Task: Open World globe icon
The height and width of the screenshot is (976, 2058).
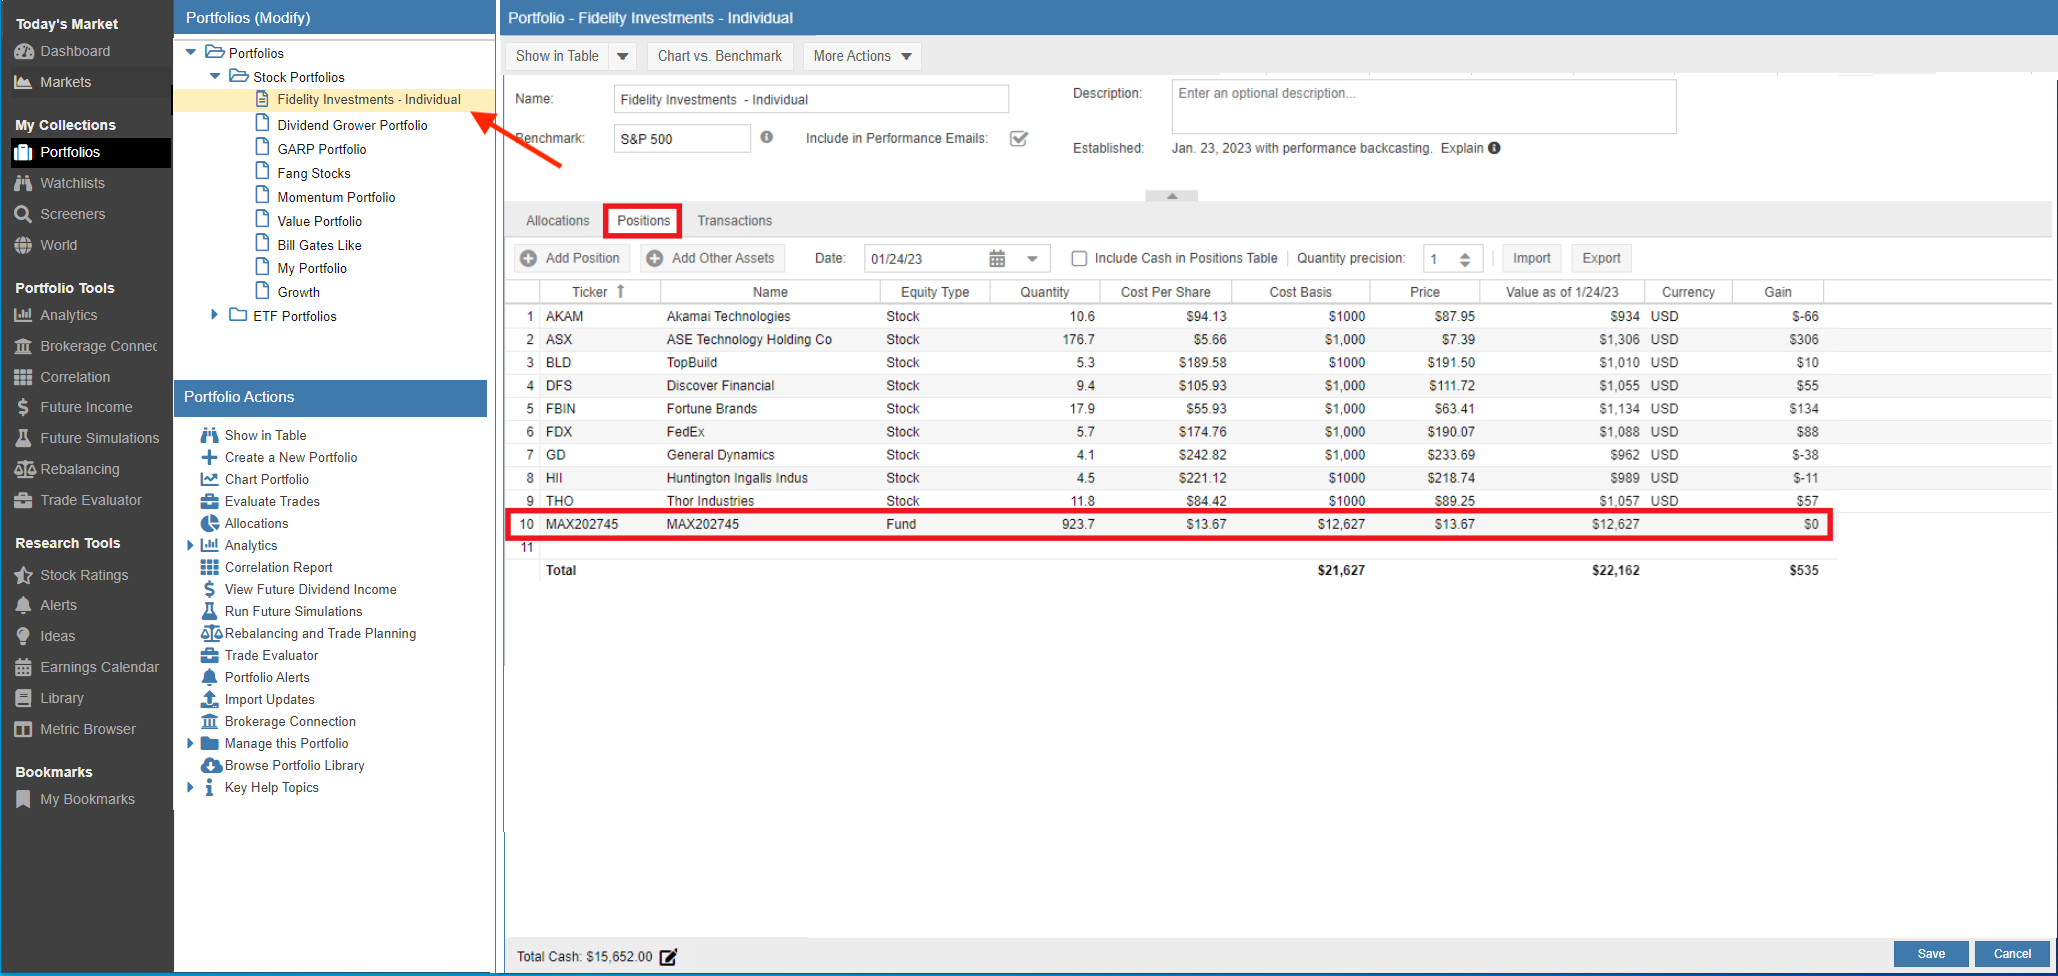Action: [23, 245]
